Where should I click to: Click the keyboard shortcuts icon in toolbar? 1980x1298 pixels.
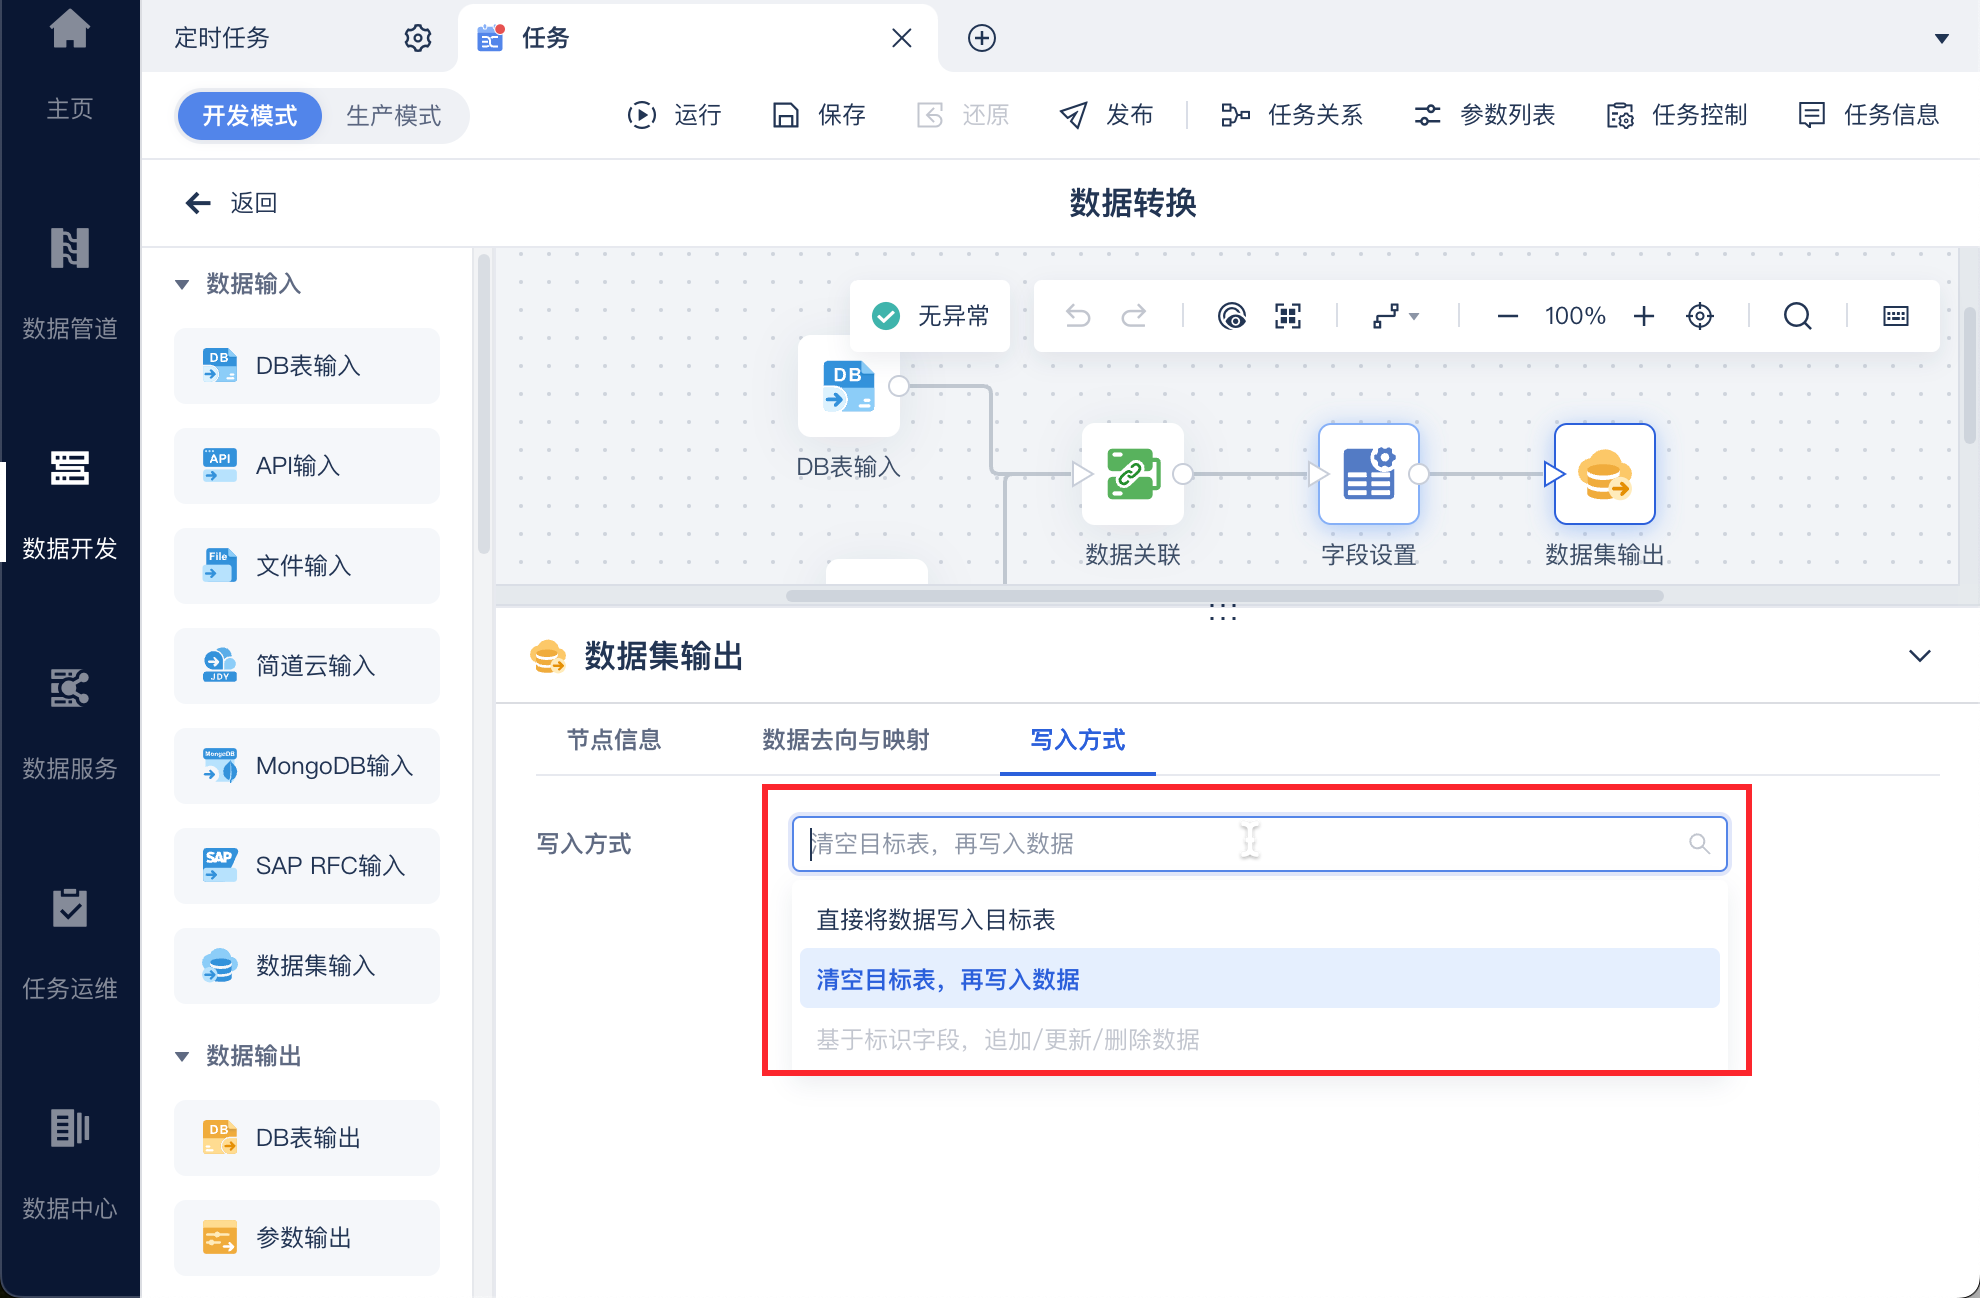click(1895, 316)
